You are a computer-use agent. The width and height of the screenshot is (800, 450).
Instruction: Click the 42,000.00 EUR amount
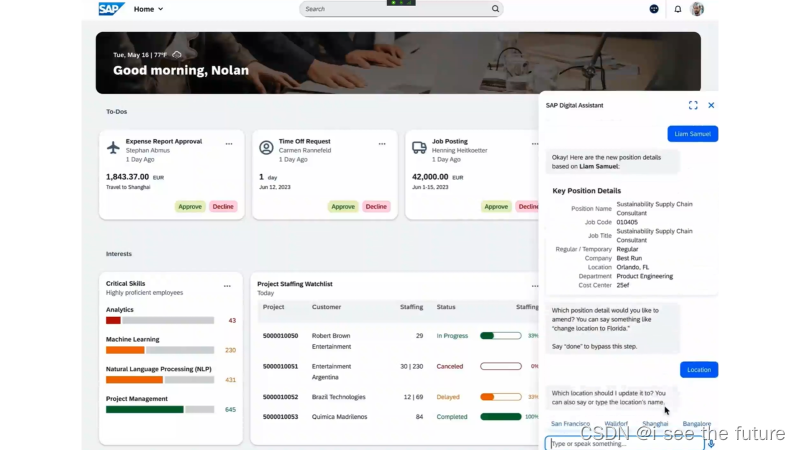[437, 177]
